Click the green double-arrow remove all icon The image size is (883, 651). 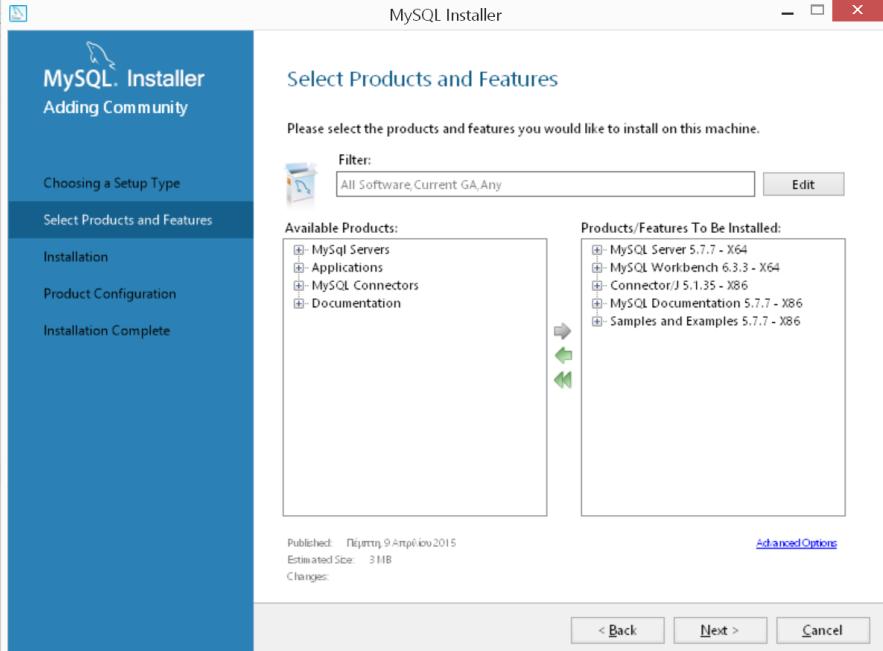pos(563,380)
